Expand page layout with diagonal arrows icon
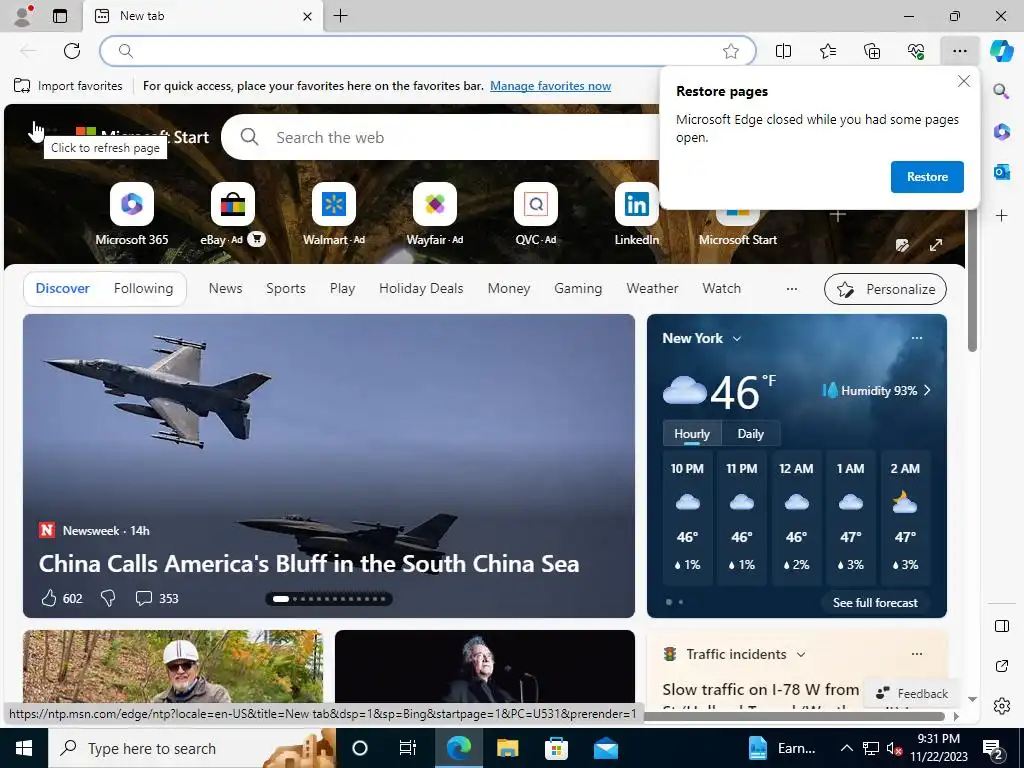 [x=936, y=245]
